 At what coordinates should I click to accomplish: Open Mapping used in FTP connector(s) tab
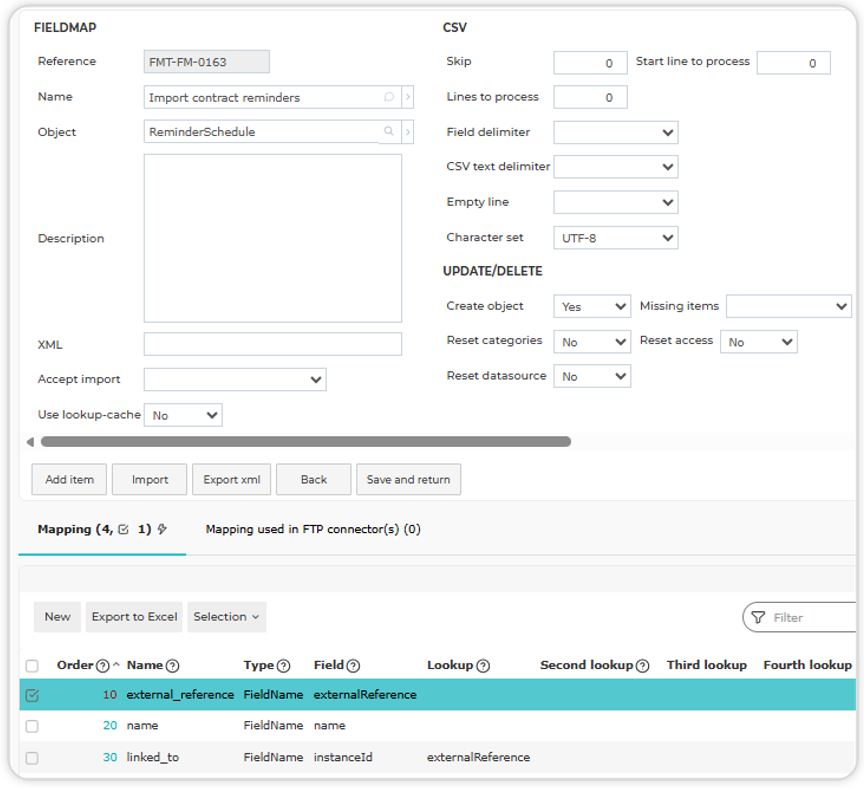tap(313, 530)
